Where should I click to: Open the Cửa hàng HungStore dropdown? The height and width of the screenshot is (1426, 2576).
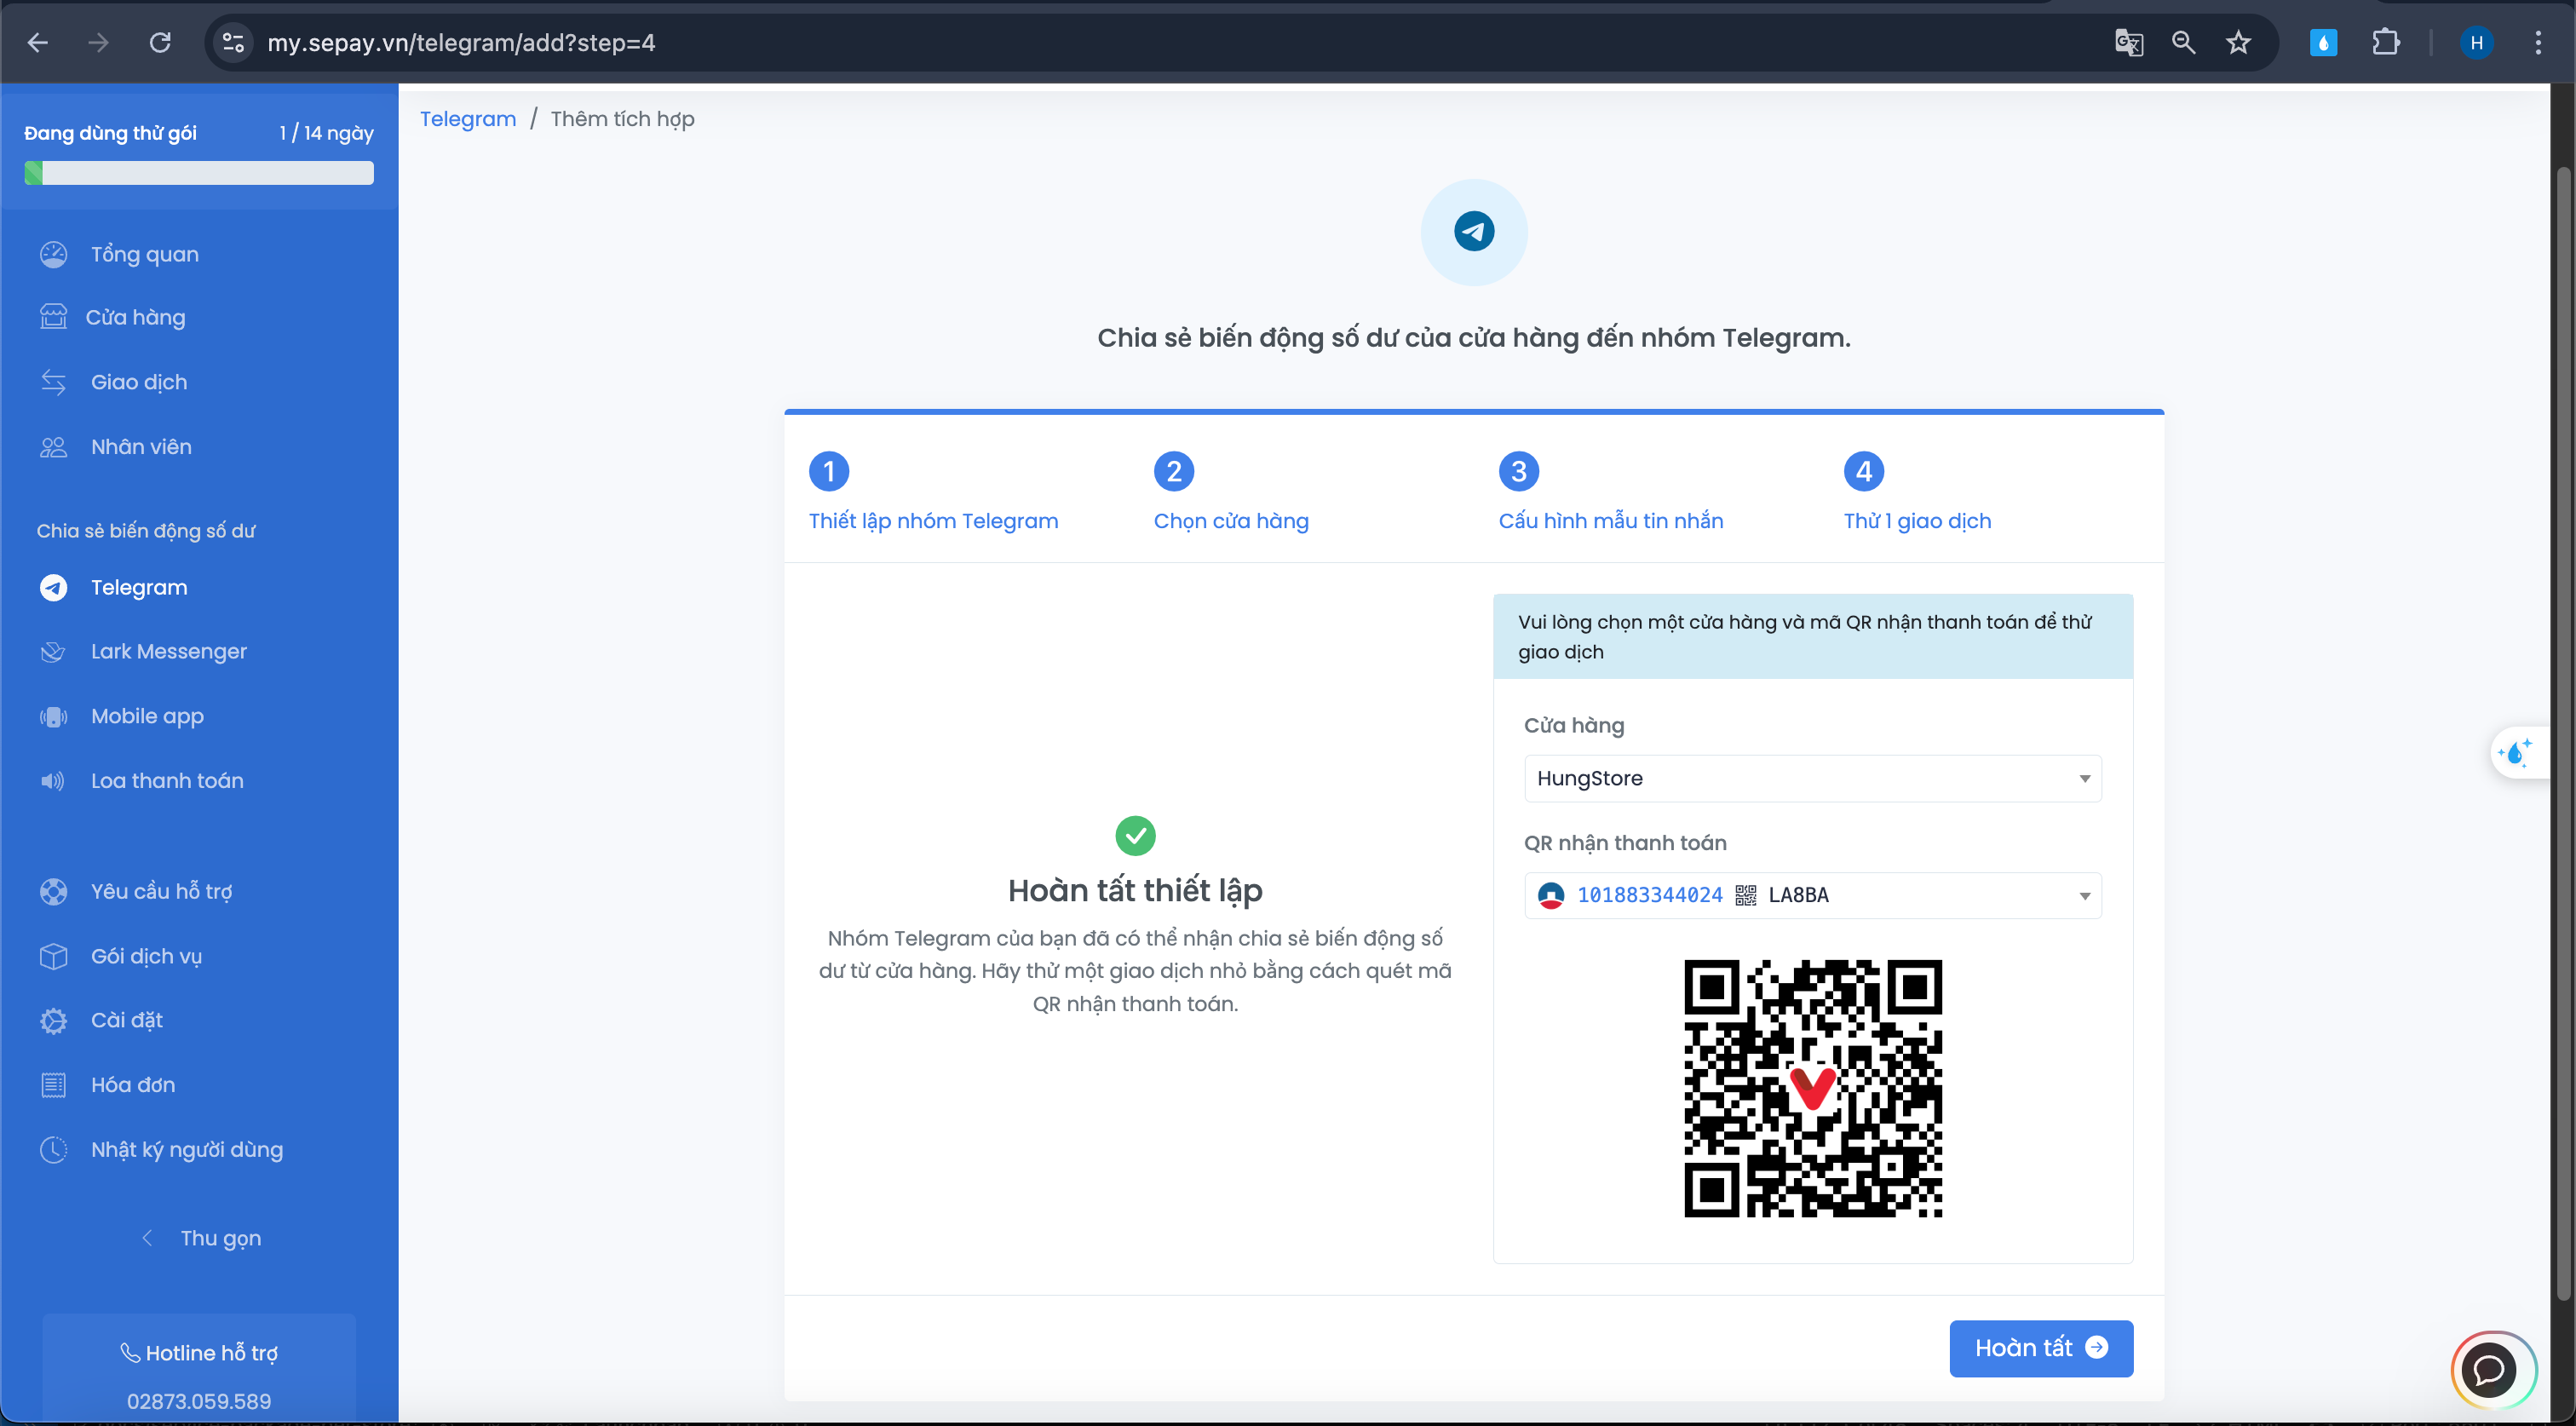click(1812, 778)
